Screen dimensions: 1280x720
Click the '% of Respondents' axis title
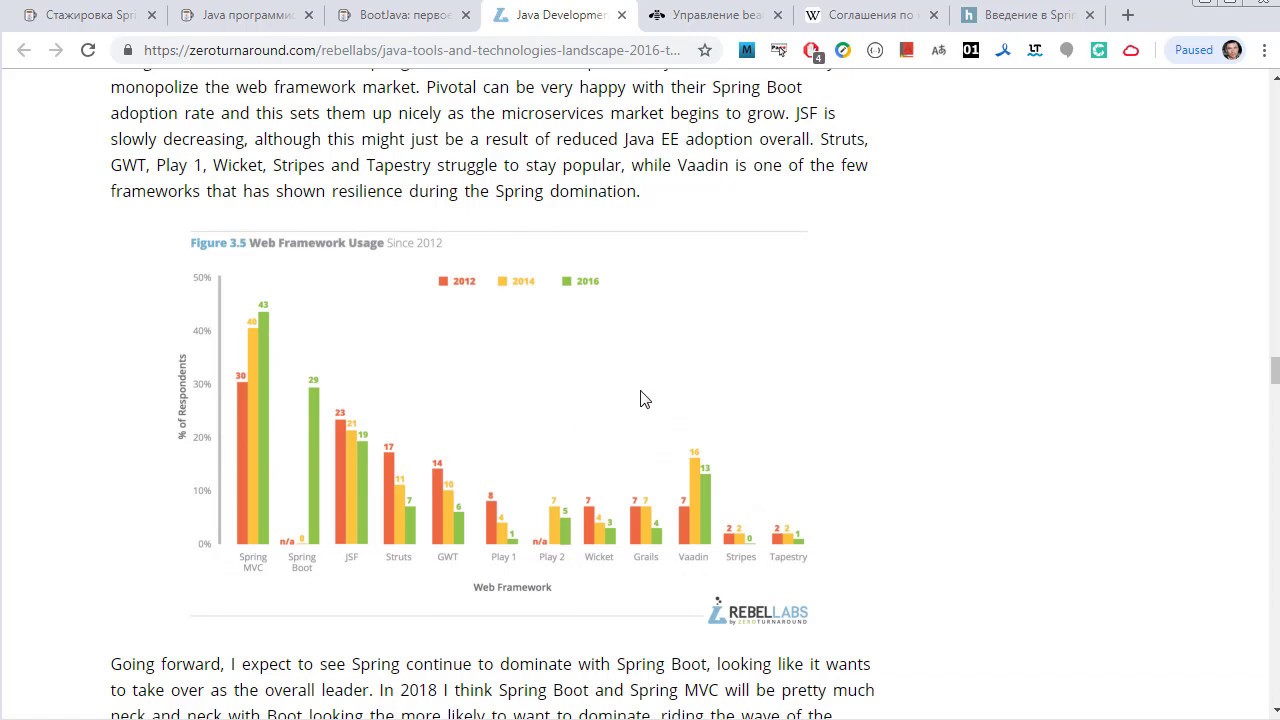[182, 397]
